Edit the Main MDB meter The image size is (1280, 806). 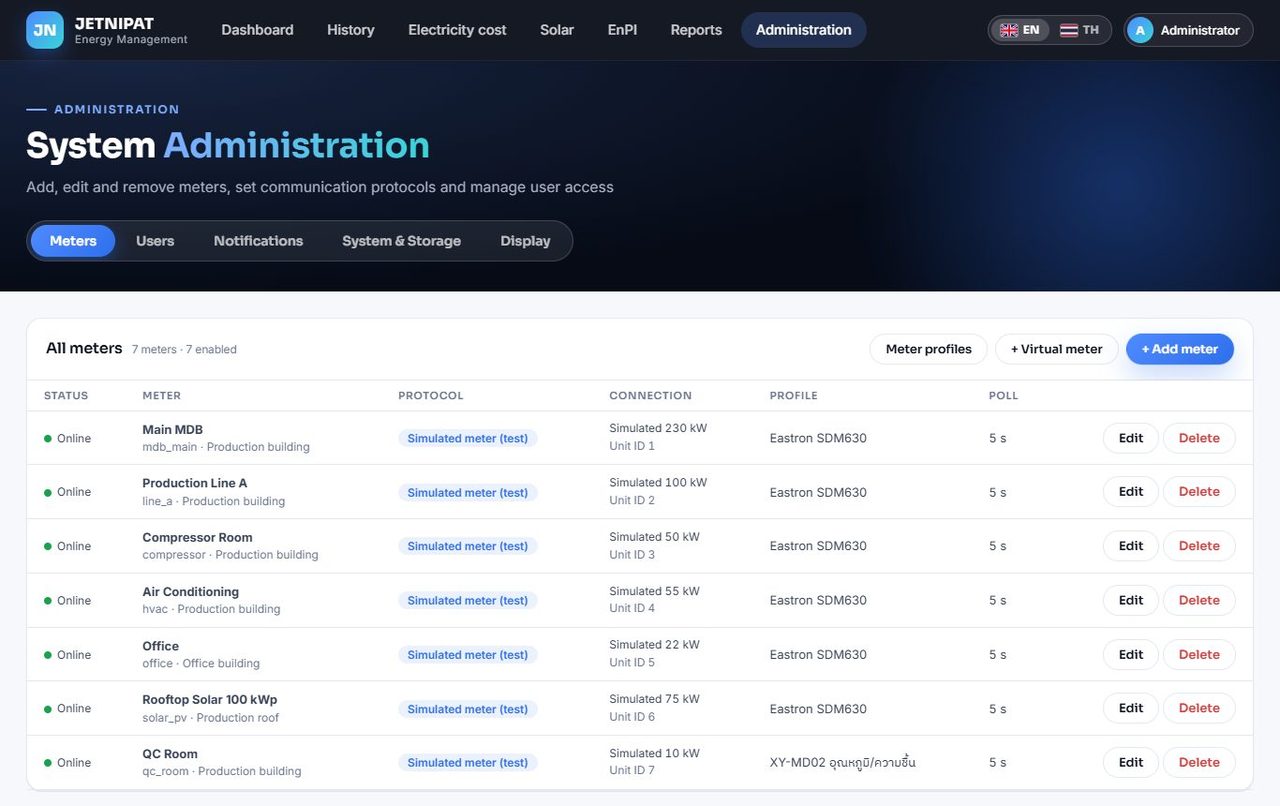pos(1131,438)
